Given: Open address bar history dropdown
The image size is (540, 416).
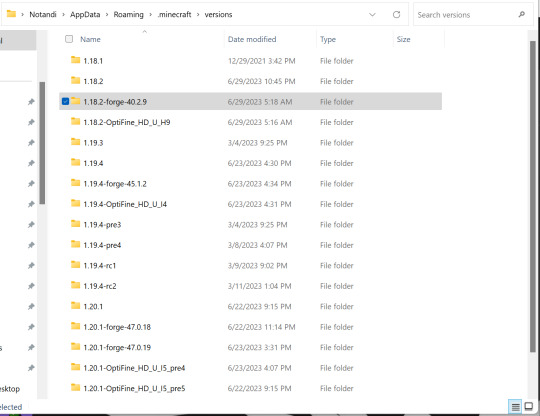Looking at the screenshot, I should pos(372,14).
